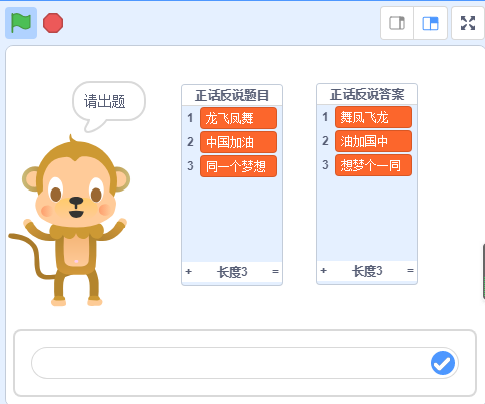The width and height of the screenshot is (485, 404).
Task: Select answer item 舞凤飞龙
Action: pos(373,117)
